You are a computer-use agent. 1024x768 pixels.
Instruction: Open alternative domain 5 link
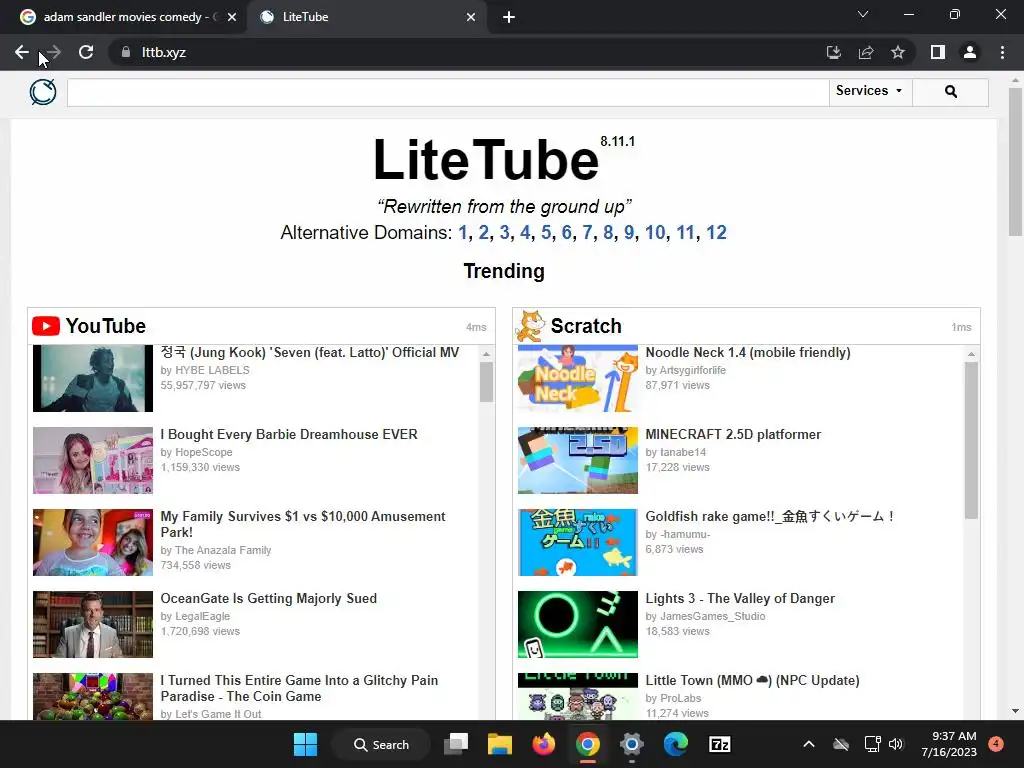coord(546,232)
